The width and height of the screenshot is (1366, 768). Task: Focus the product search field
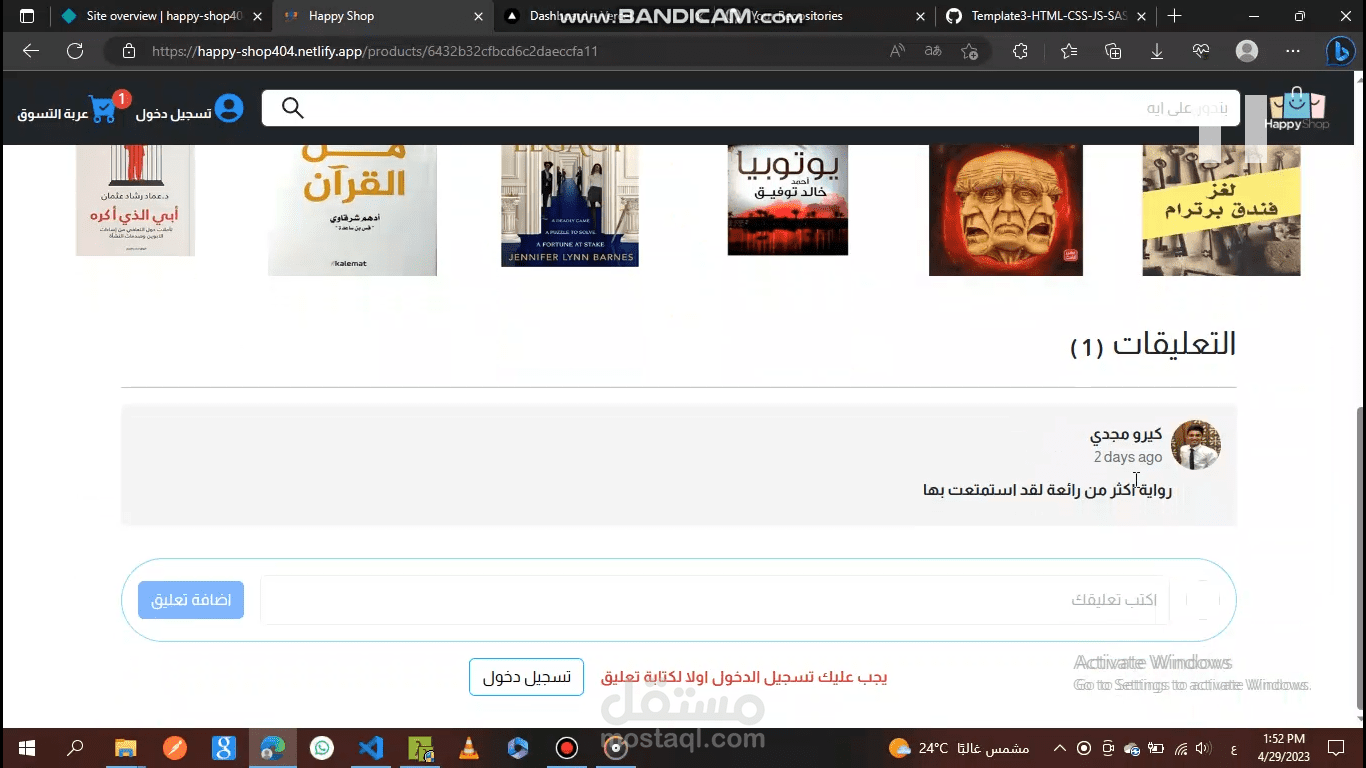tap(751, 108)
